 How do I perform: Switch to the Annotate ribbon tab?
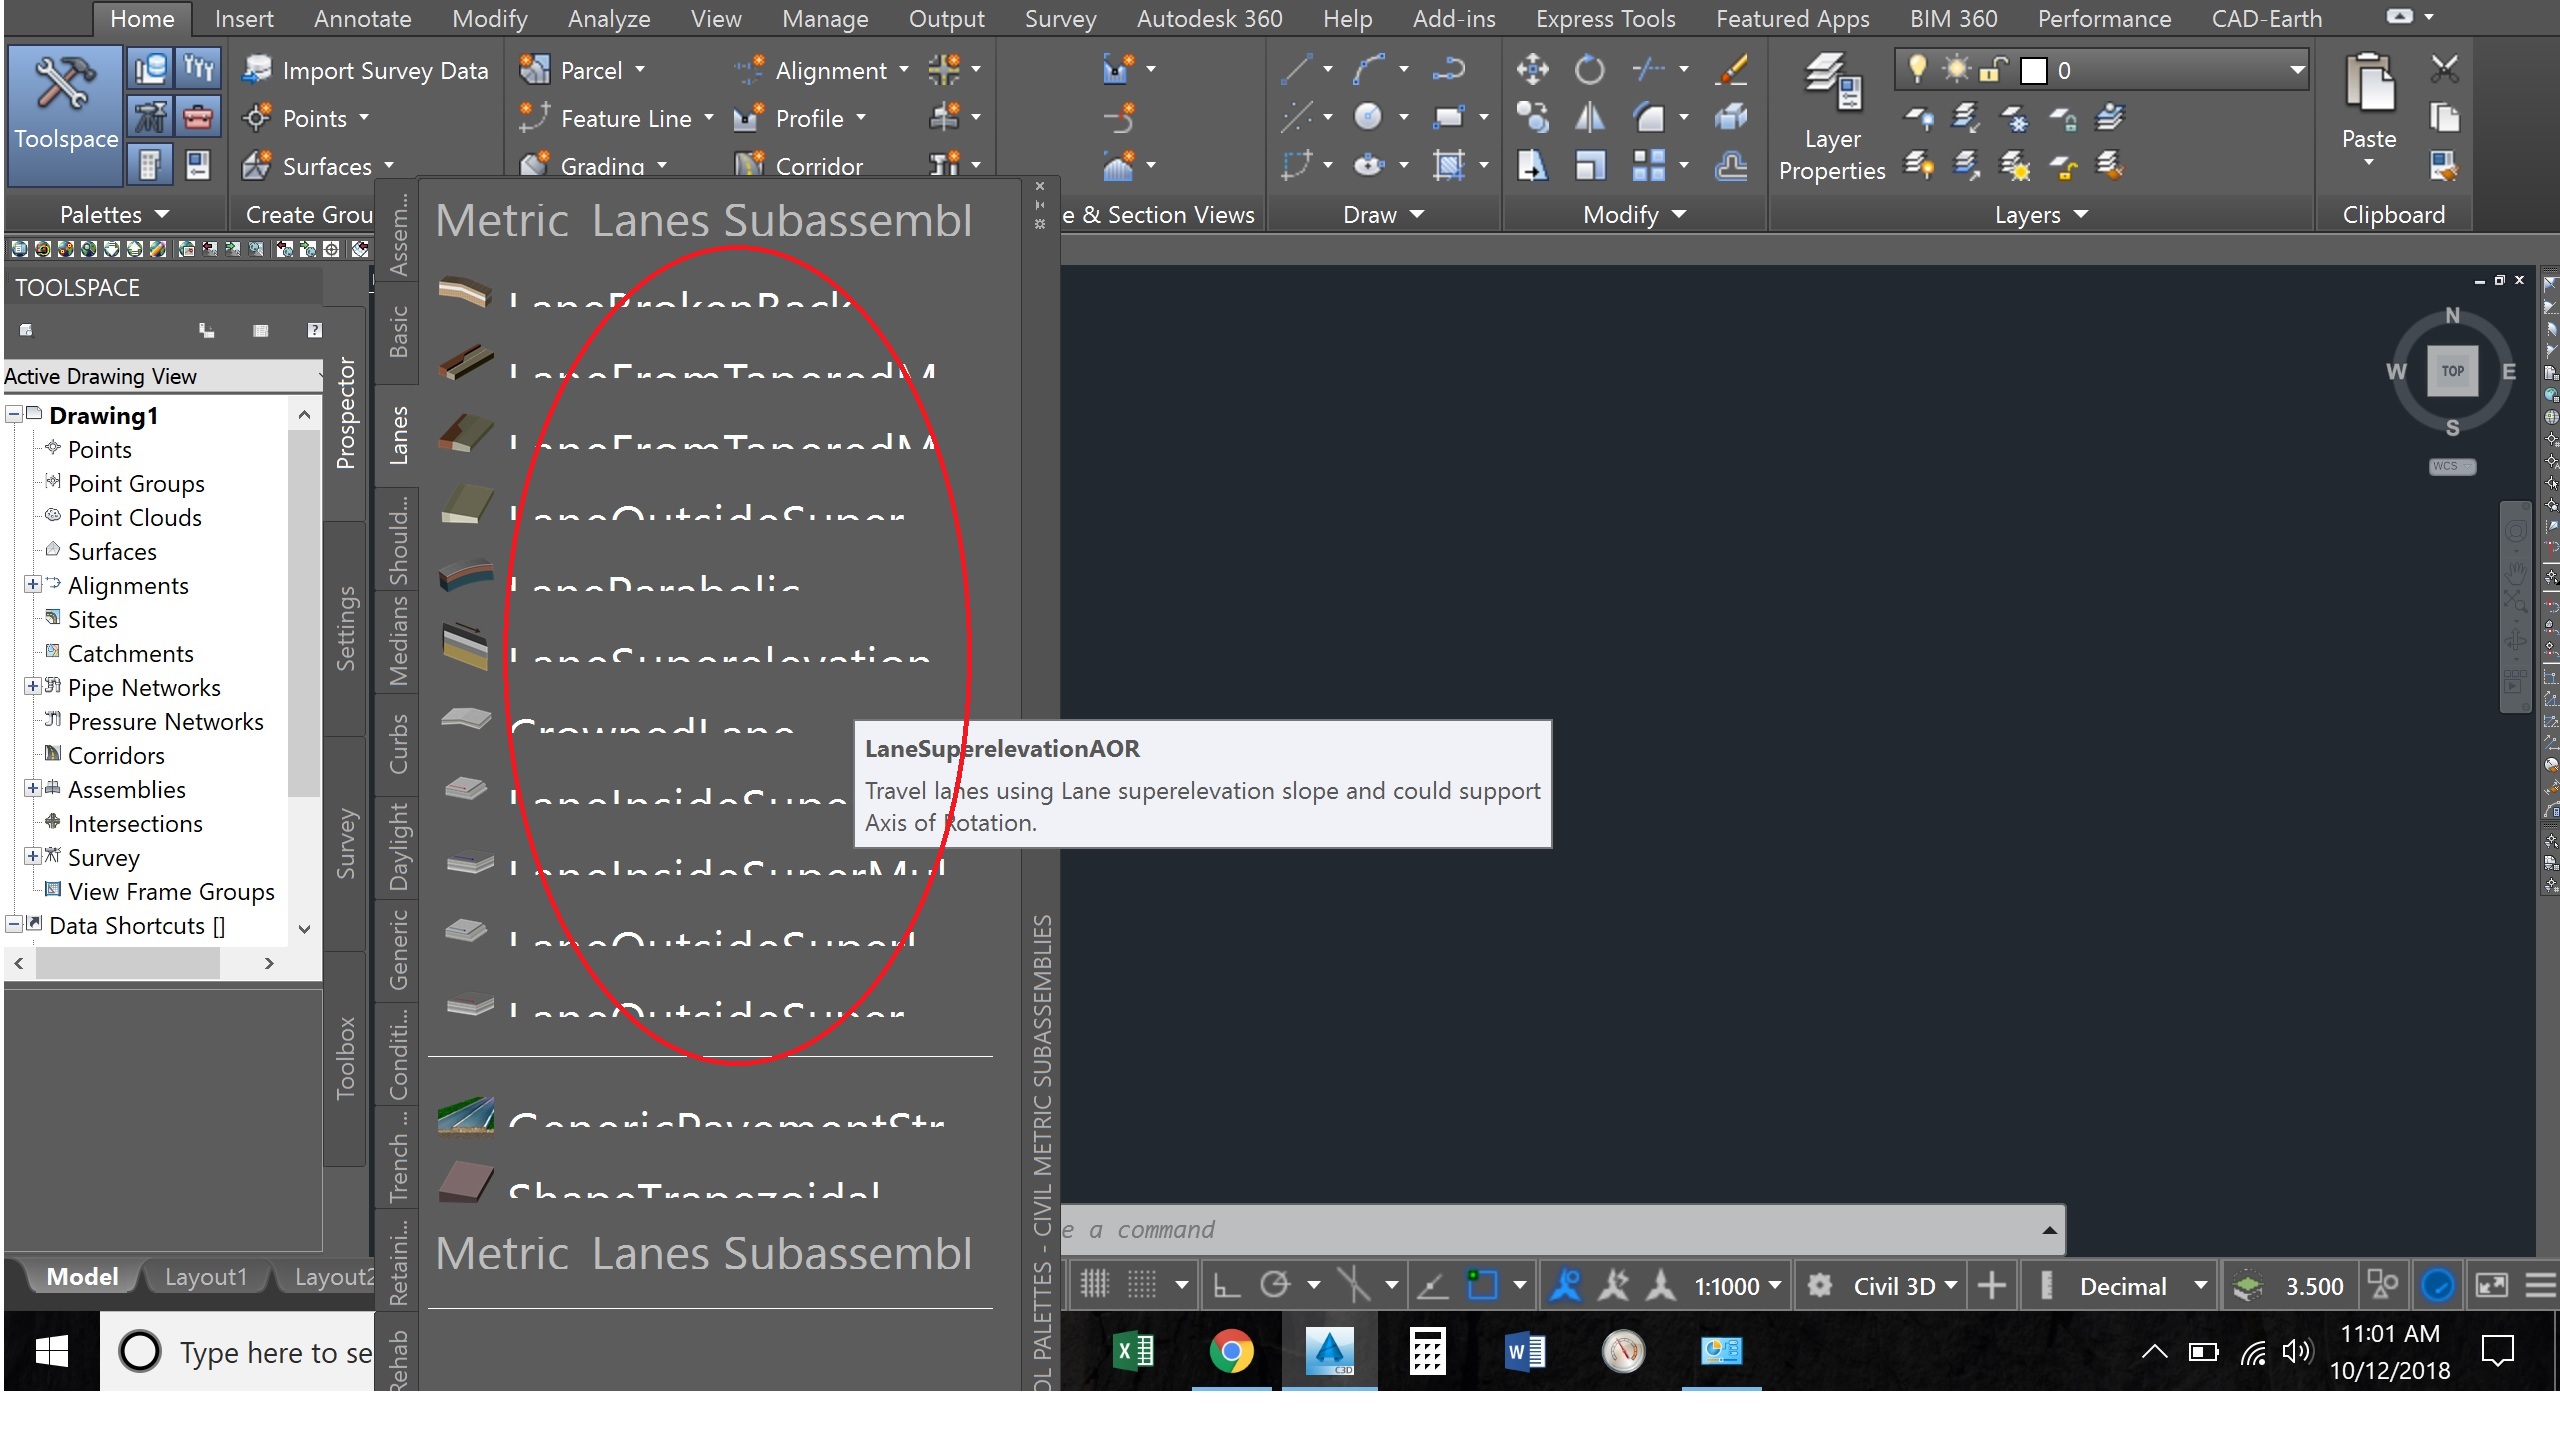[x=362, y=18]
